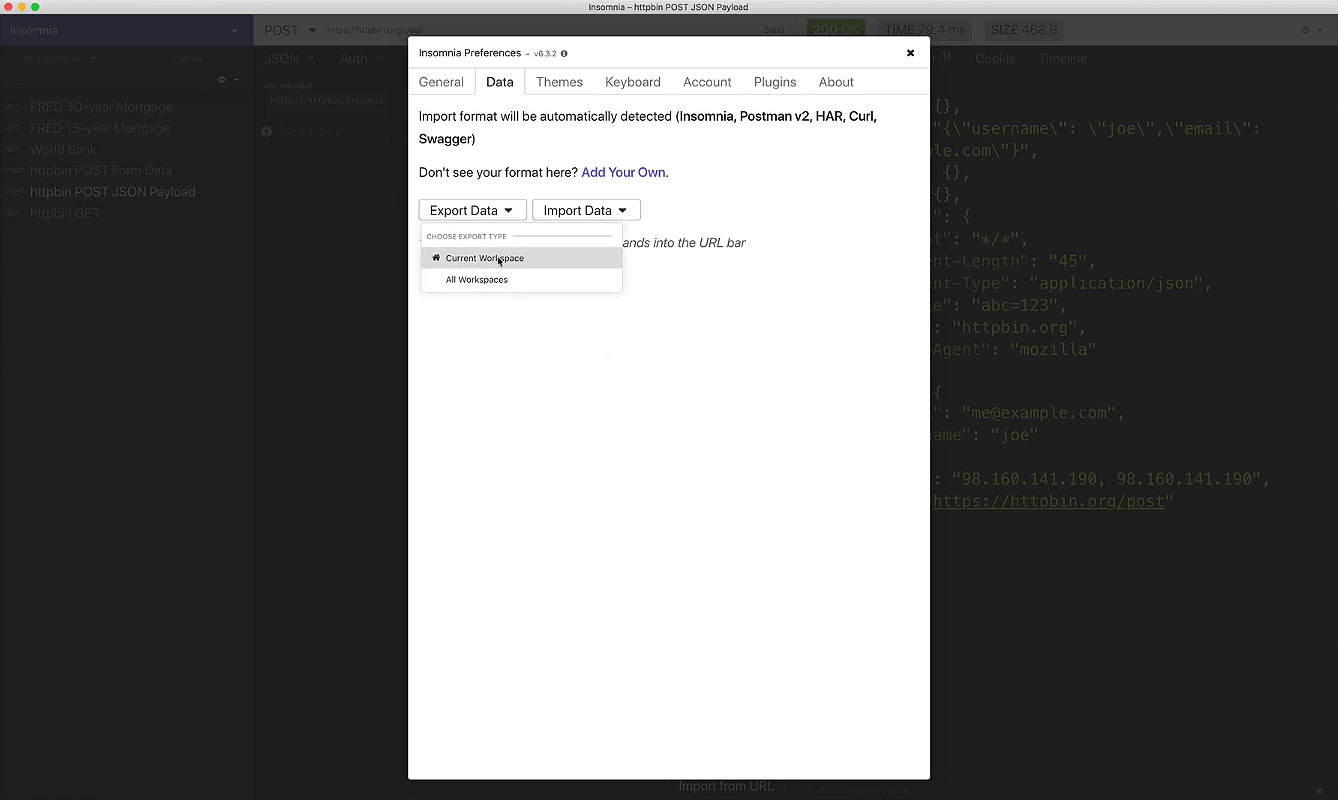Open the Export Data dropdown
The width and height of the screenshot is (1338, 800).
point(472,210)
